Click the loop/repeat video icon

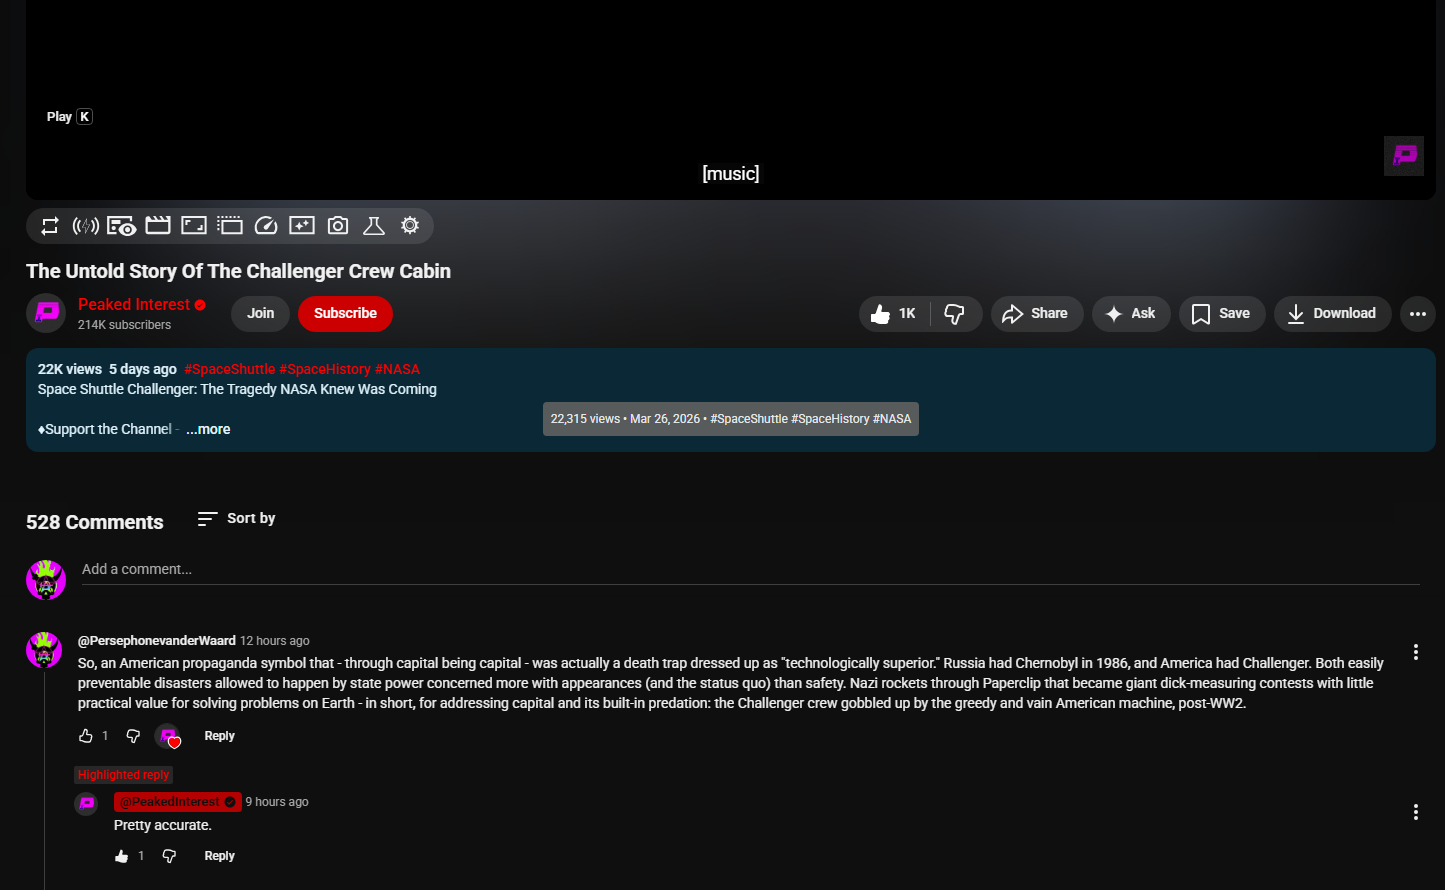tap(50, 226)
